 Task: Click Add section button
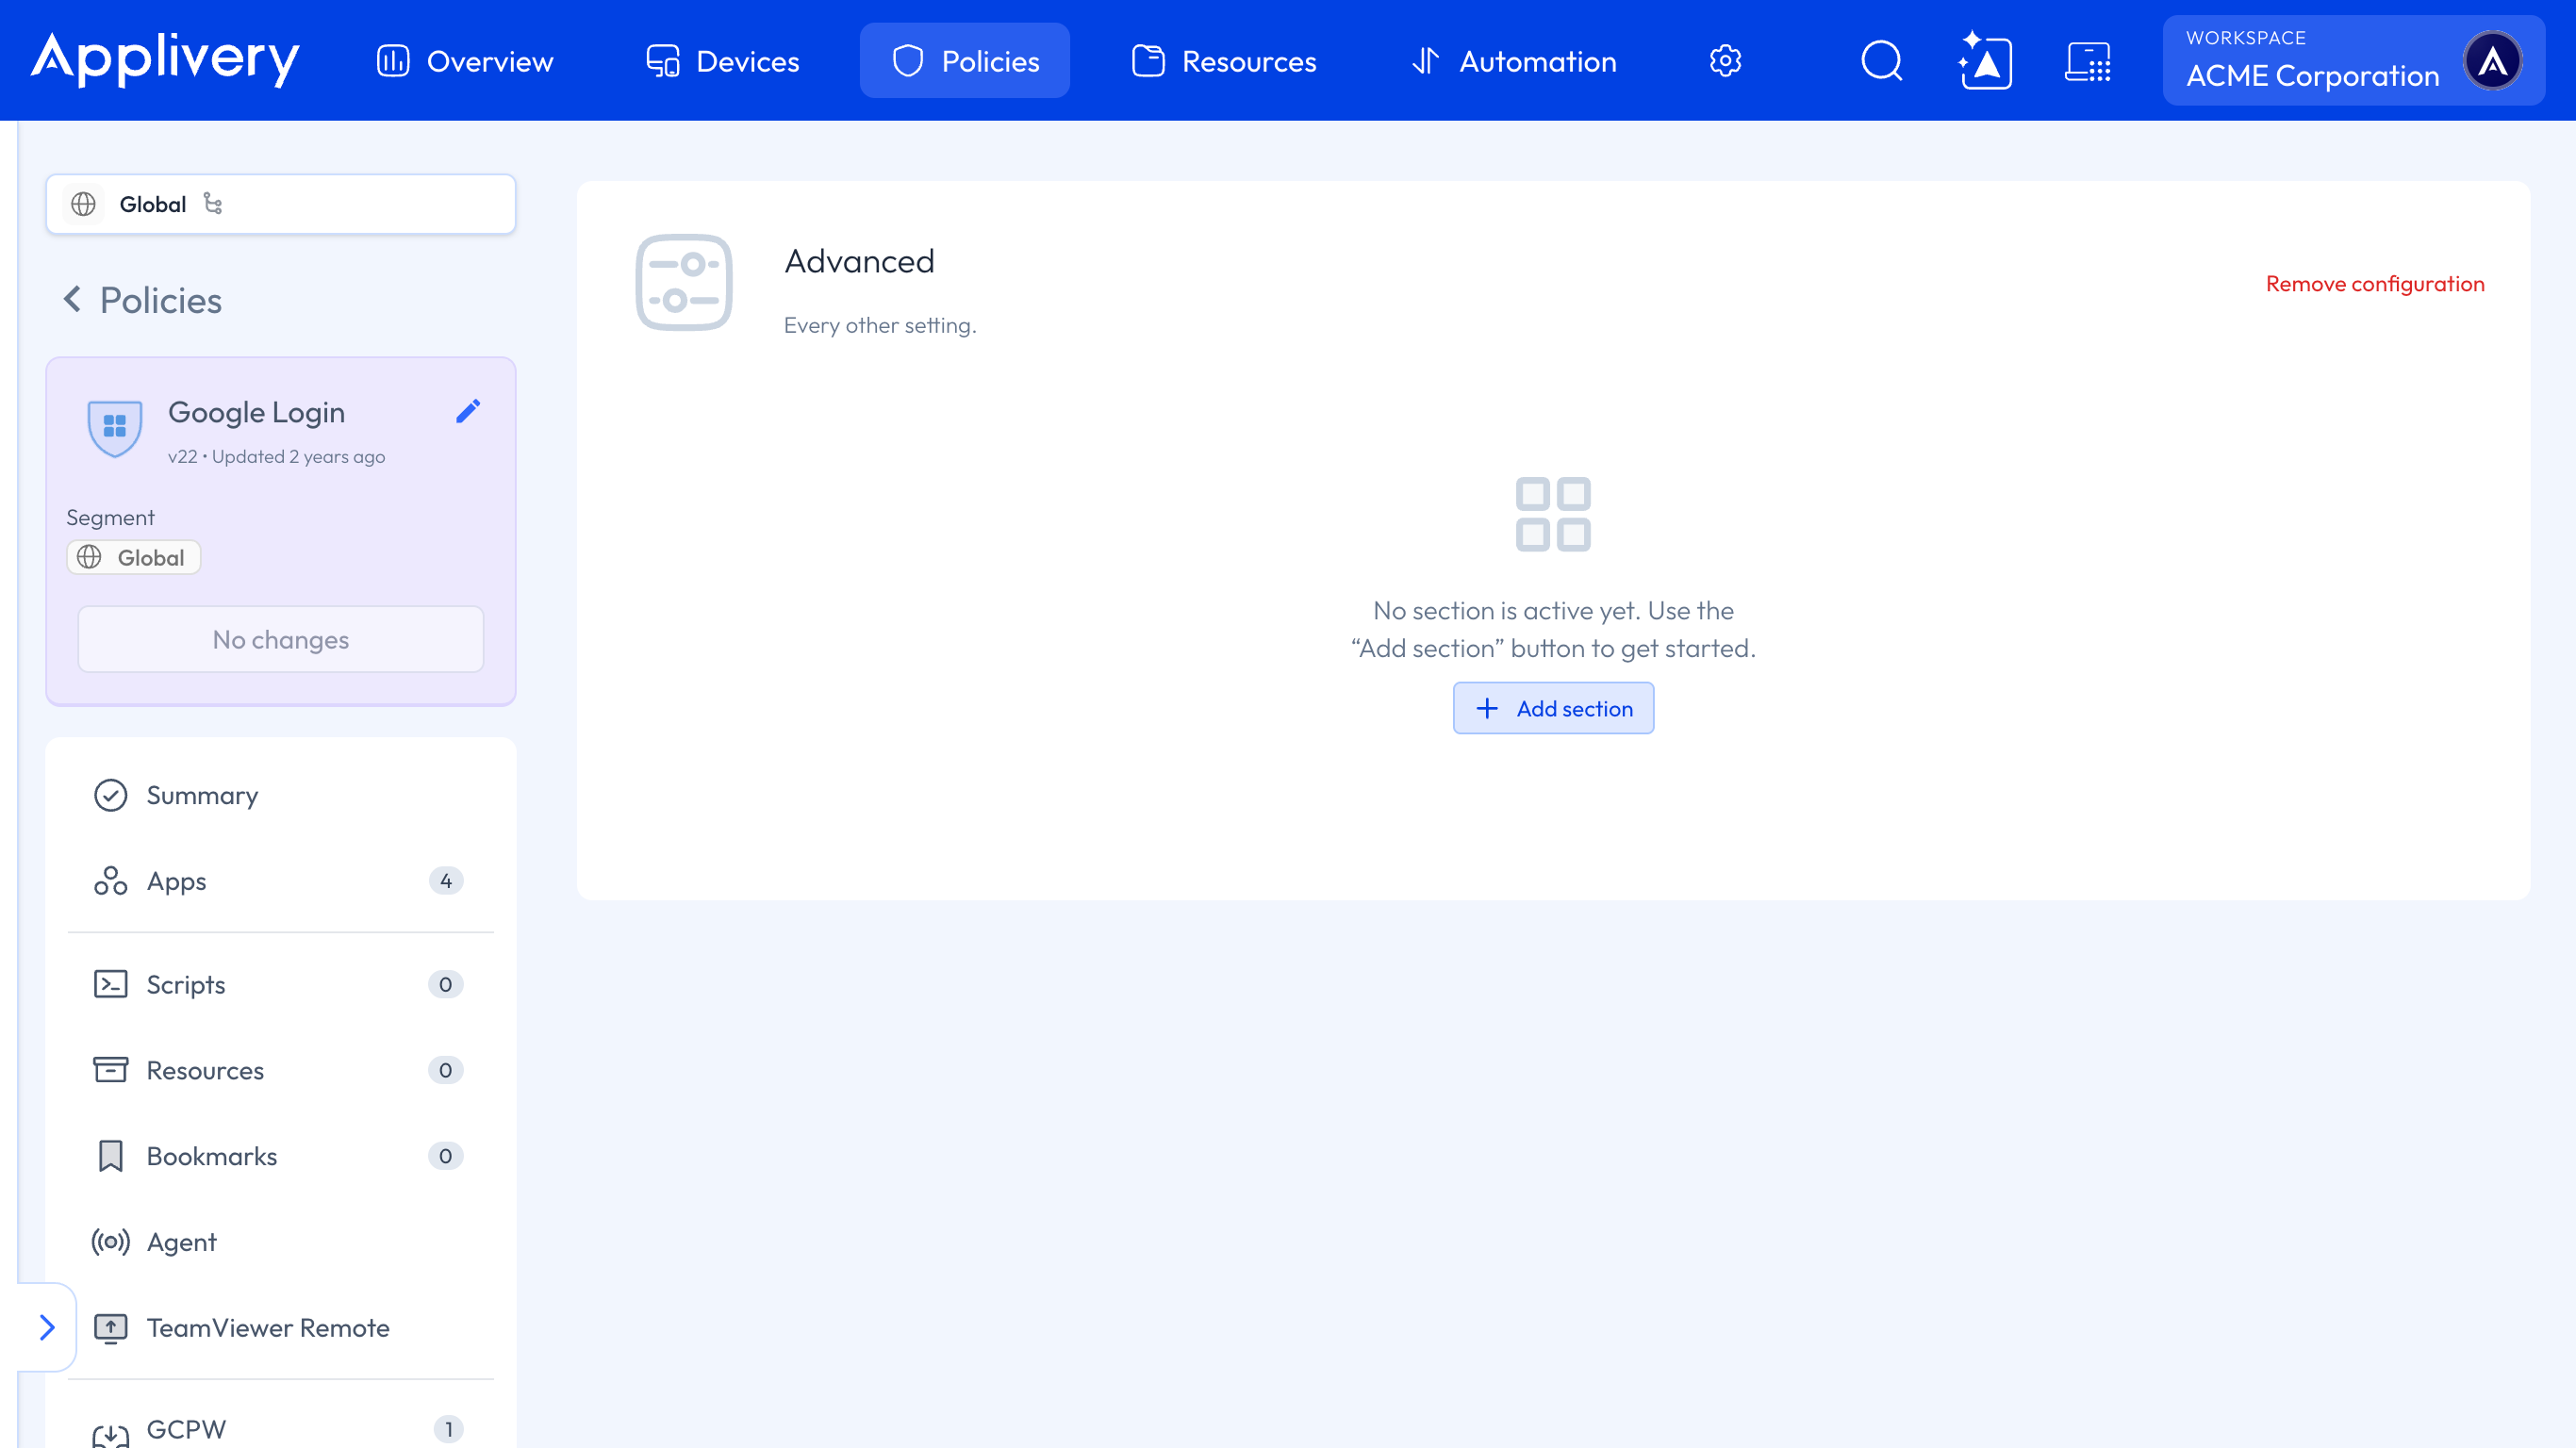point(1553,708)
